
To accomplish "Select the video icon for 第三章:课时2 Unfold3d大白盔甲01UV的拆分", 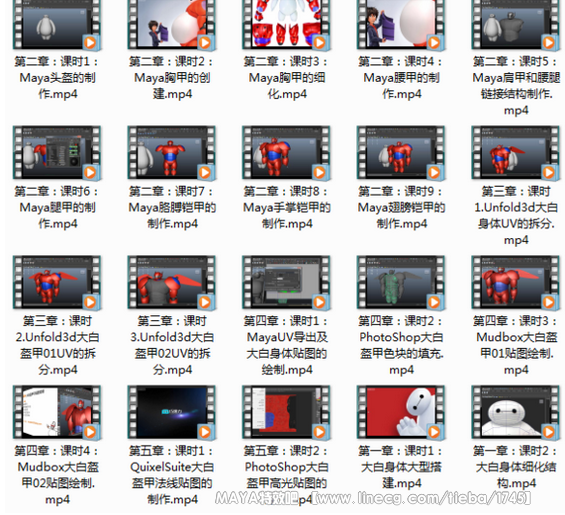I will pyautogui.click(x=57, y=282).
